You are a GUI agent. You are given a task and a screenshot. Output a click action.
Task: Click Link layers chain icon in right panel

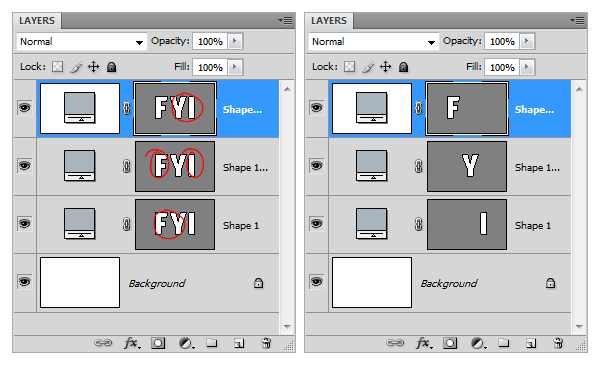point(395,343)
